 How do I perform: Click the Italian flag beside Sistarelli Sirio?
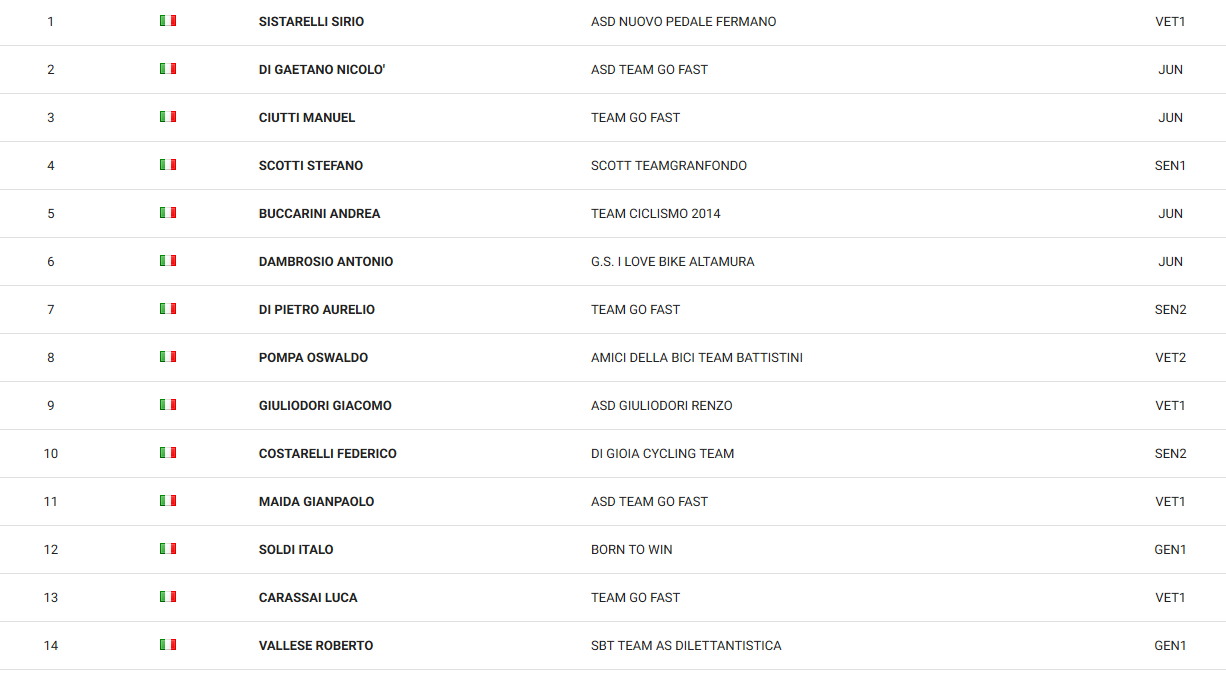point(168,21)
